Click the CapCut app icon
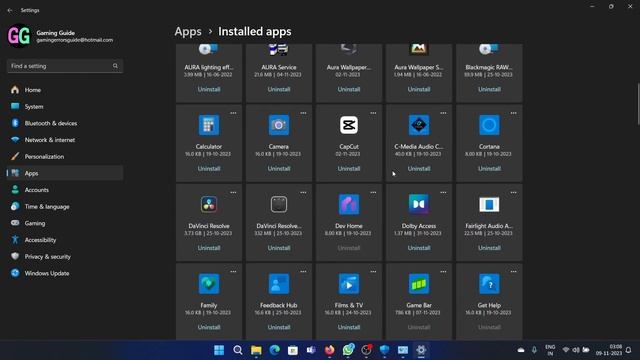Viewport: 640px width, 360px height. pyautogui.click(x=349, y=125)
